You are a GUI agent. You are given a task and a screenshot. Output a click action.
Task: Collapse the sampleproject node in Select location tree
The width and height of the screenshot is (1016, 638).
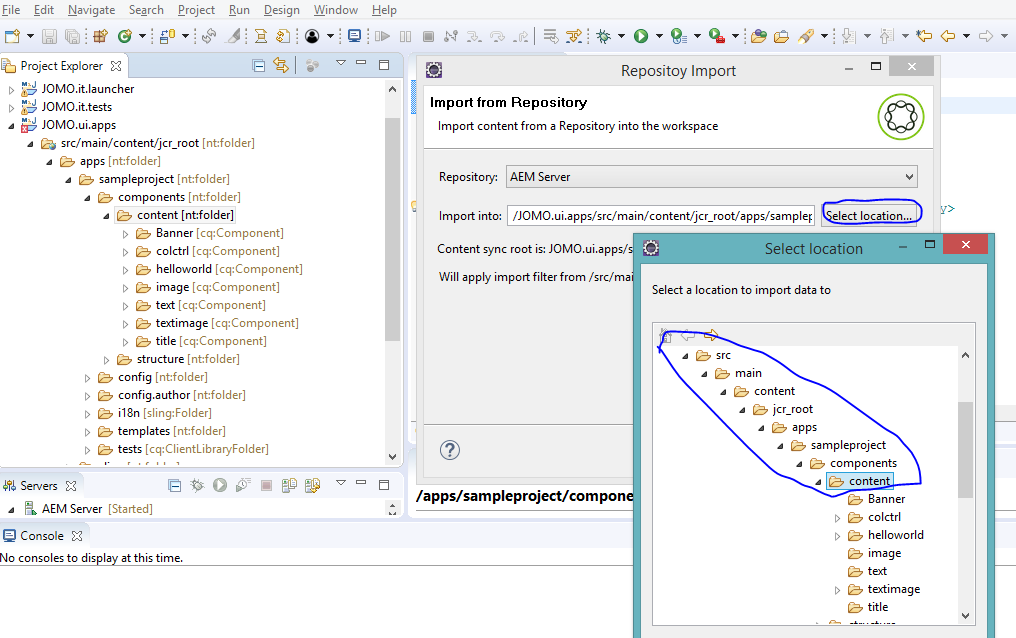click(x=779, y=444)
